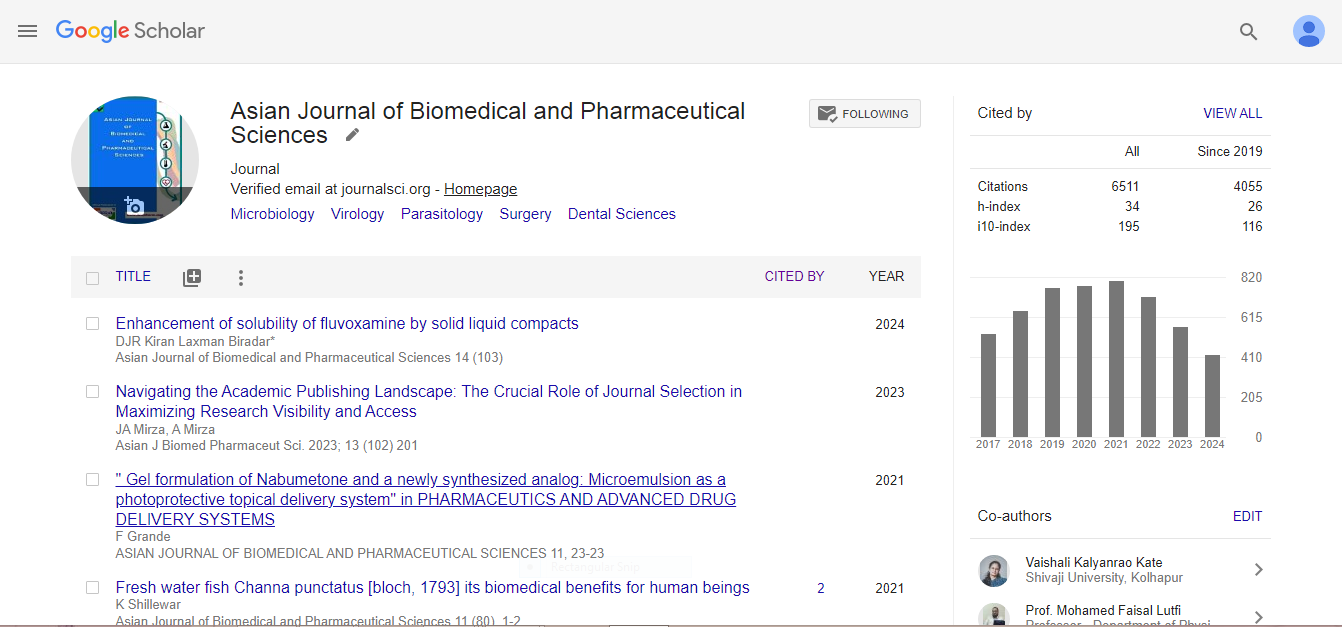Open the hamburger main menu
Viewport: 1342px width, 627px height.
point(27,31)
